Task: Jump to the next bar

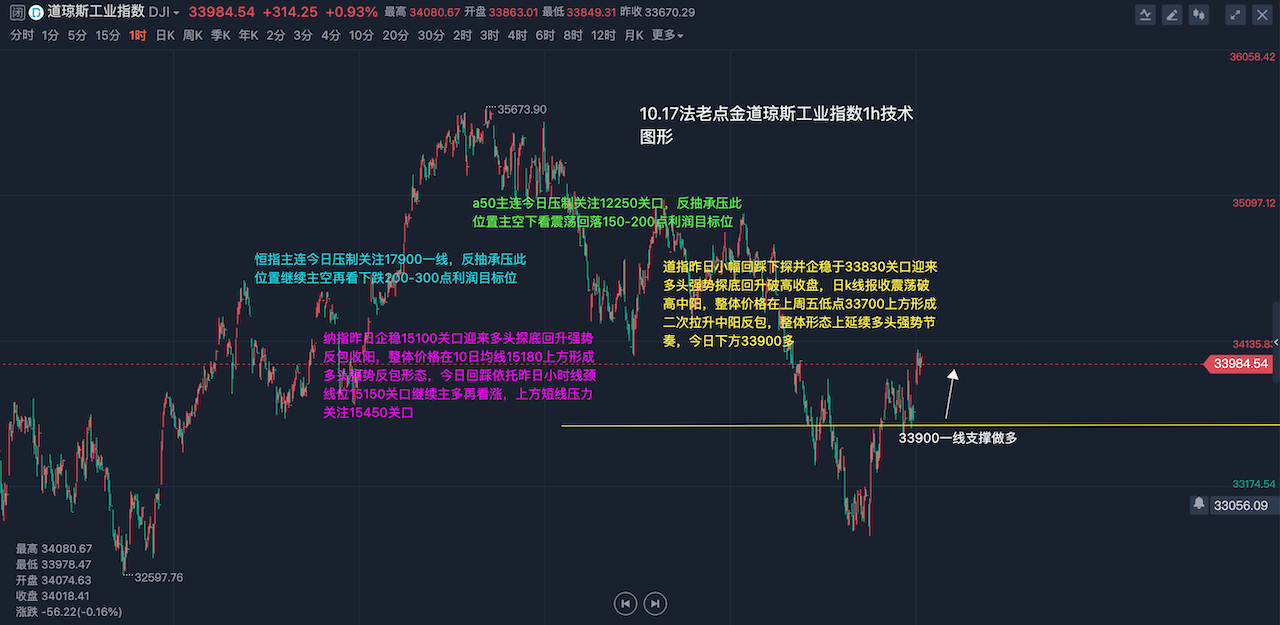Action: point(655,603)
